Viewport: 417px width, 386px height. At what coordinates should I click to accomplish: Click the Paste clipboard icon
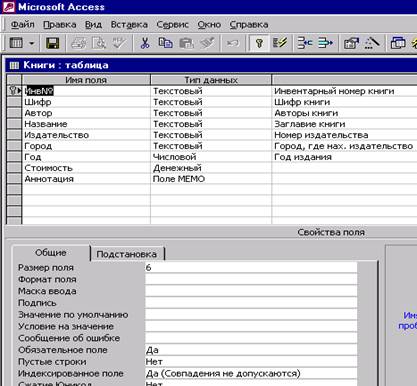(186, 43)
